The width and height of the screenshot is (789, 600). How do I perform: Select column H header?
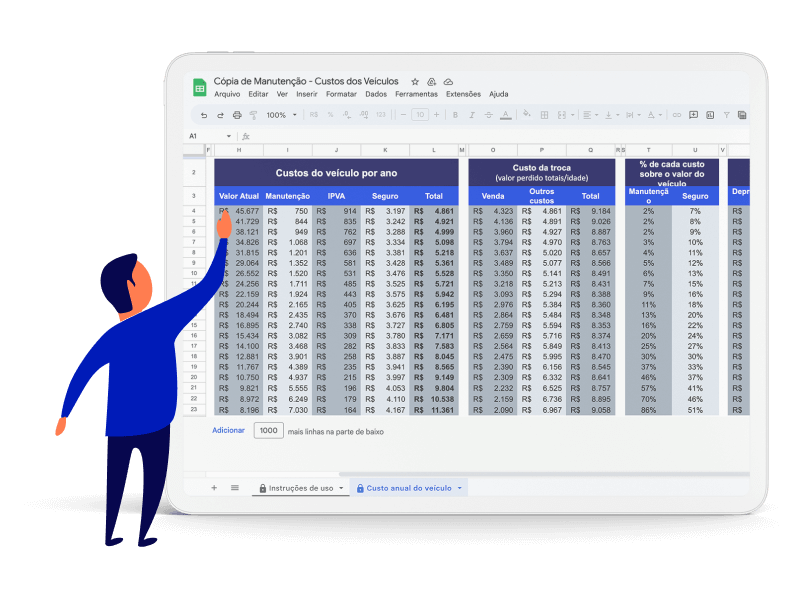pyautogui.click(x=239, y=150)
